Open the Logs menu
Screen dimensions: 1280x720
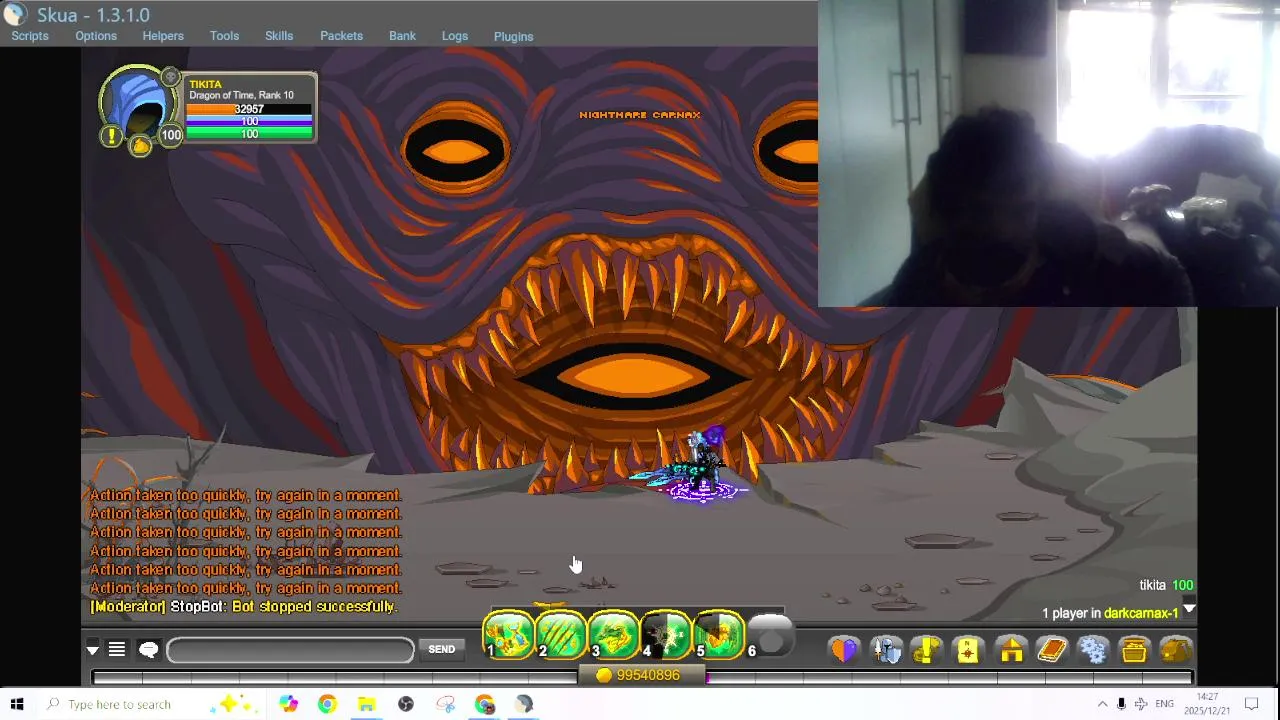(455, 36)
